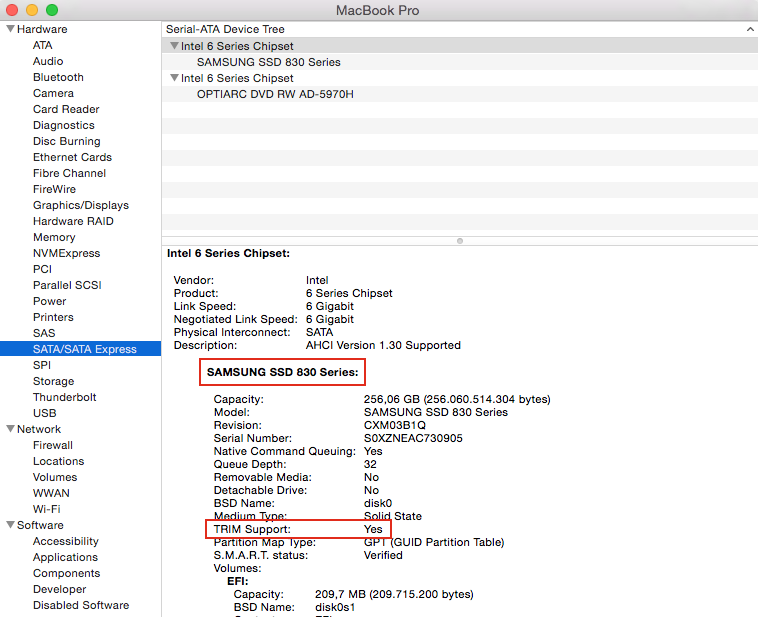
Task: Click the TRIM Support Yes value
Action: [x=373, y=529]
